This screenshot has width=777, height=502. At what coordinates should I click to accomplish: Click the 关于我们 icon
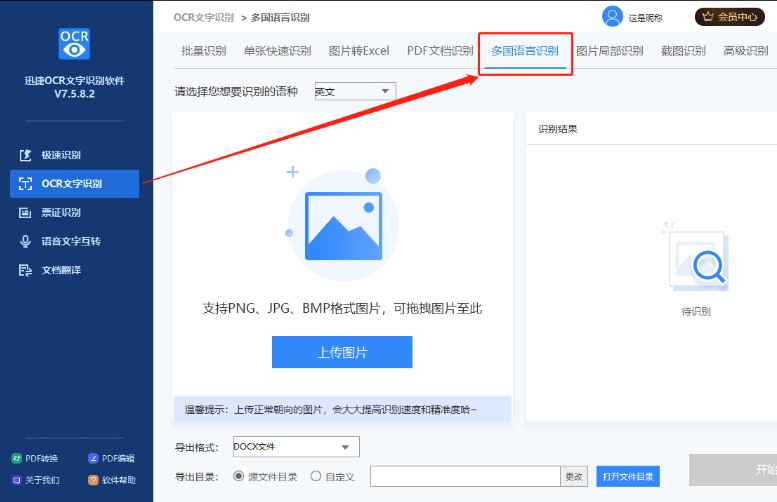[16, 480]
